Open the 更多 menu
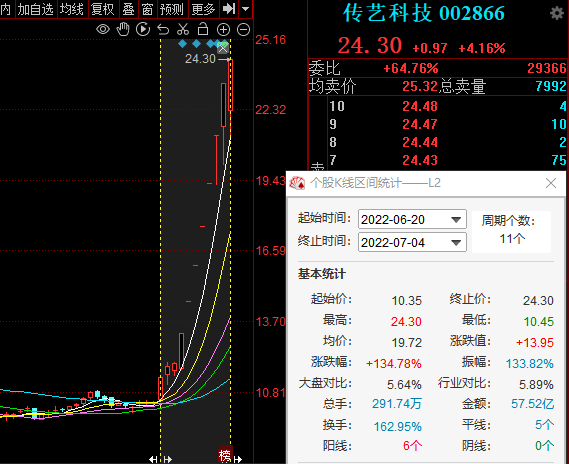This screenshot has width=569, height=464. pos(203,9)
